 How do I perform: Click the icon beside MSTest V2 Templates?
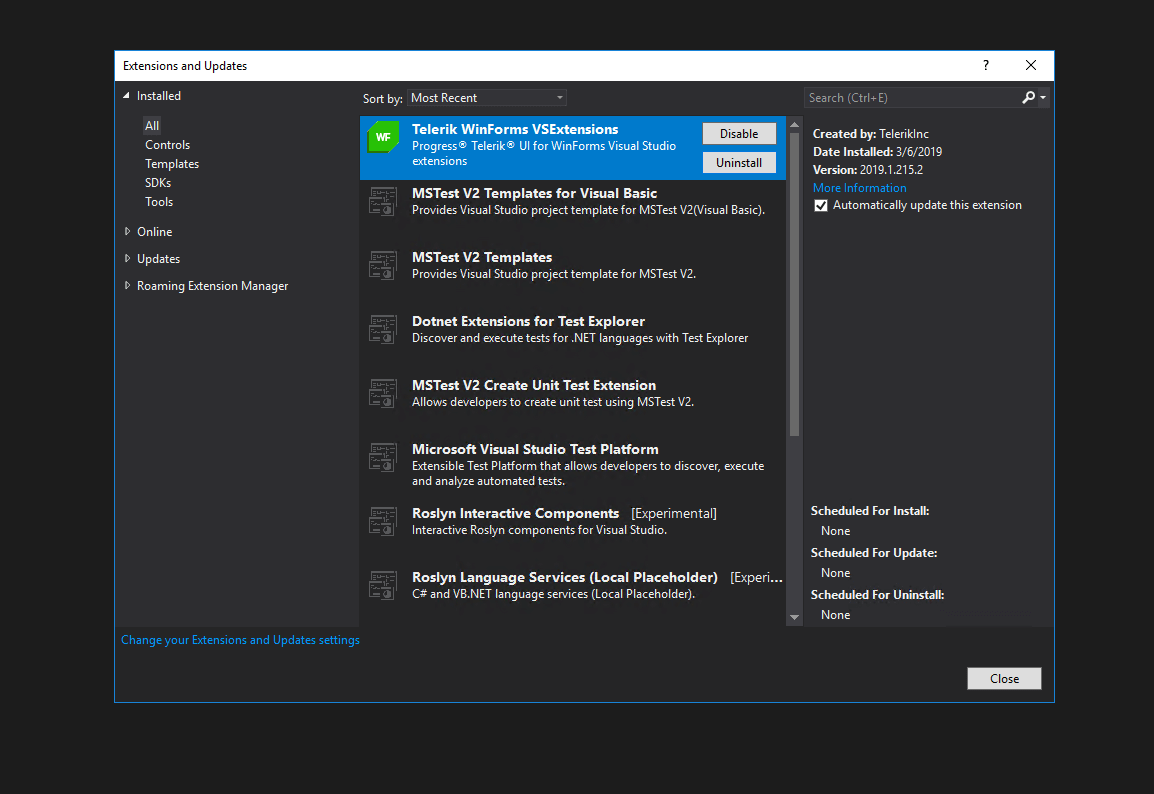(x=383, y=265)
